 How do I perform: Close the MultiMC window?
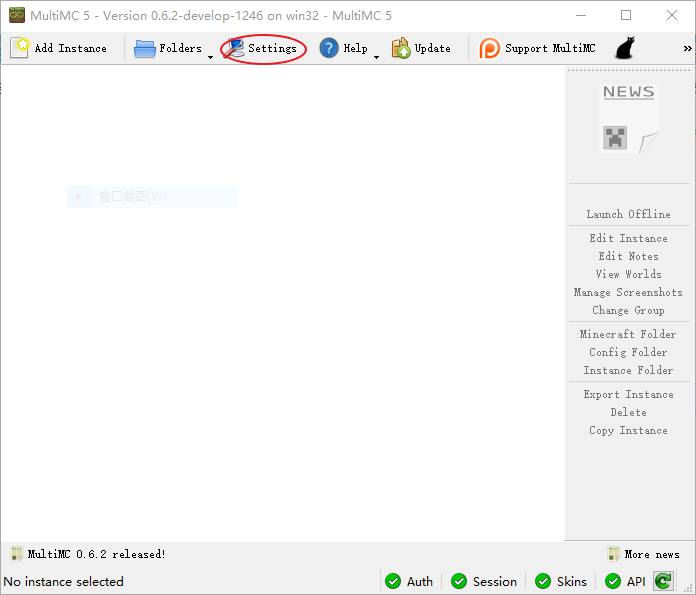(672, 15)
